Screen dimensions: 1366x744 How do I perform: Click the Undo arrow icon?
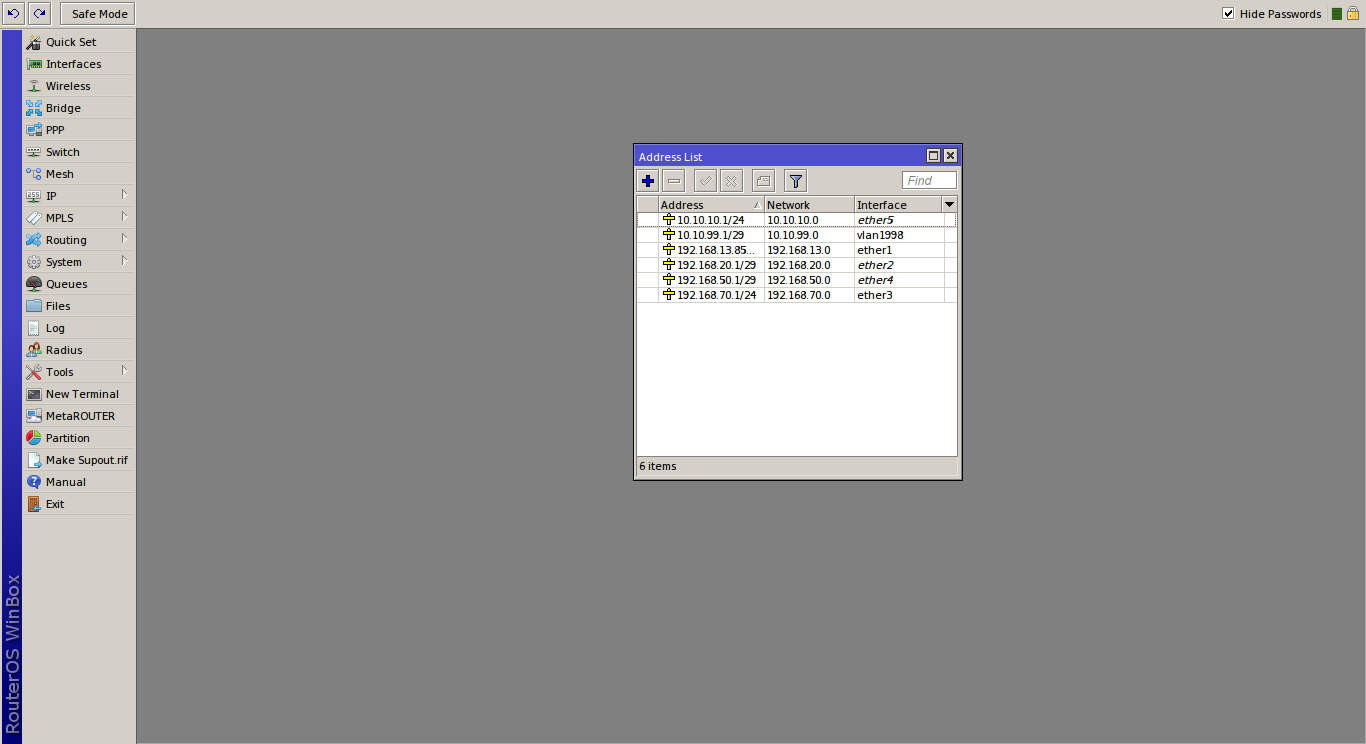(14, 14)
